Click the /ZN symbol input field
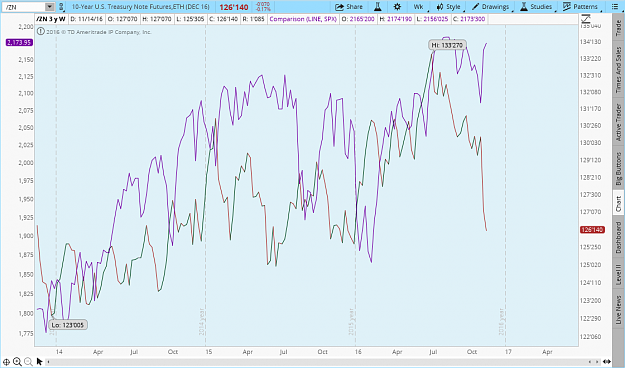 pos(24,7)
